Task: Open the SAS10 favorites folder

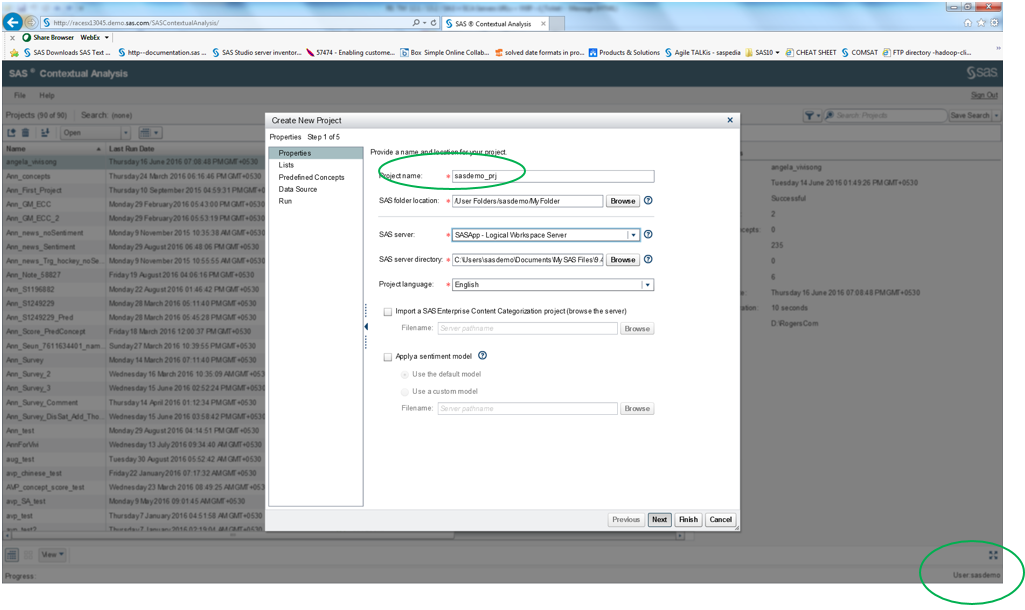Action: pyautogui.click(x=762, y=52)
